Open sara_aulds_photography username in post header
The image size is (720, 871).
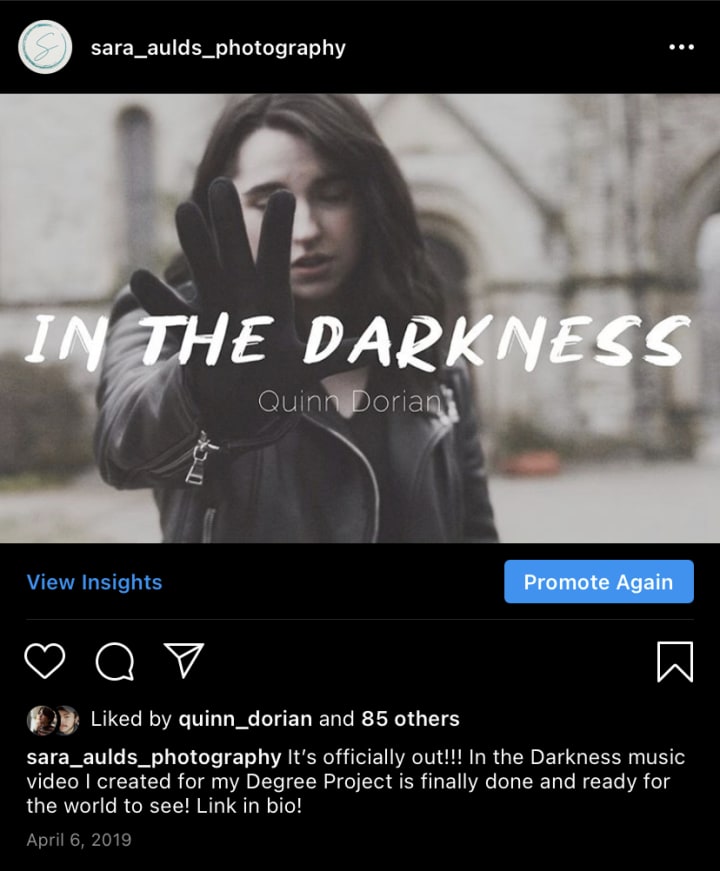218,48
